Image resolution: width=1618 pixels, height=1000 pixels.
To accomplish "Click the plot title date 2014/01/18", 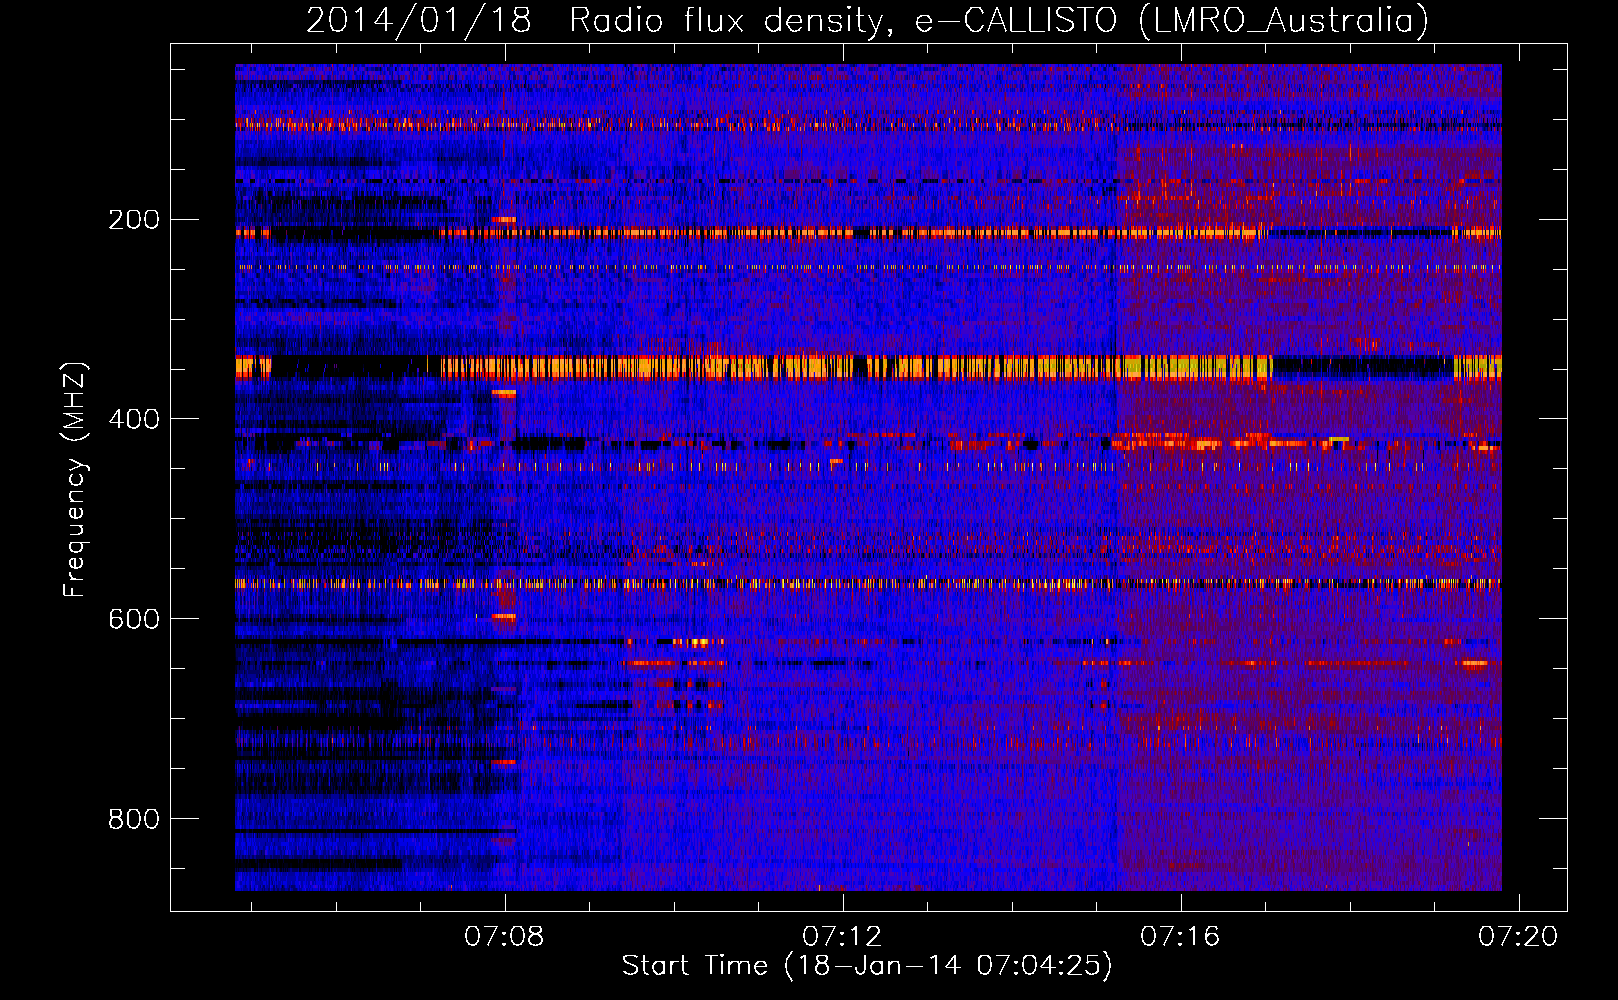I will [419, 20].
